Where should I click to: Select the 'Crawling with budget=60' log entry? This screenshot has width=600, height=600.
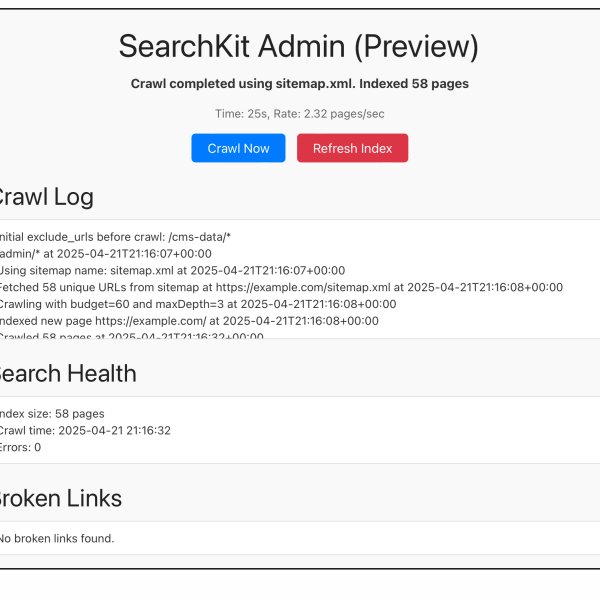196,304
